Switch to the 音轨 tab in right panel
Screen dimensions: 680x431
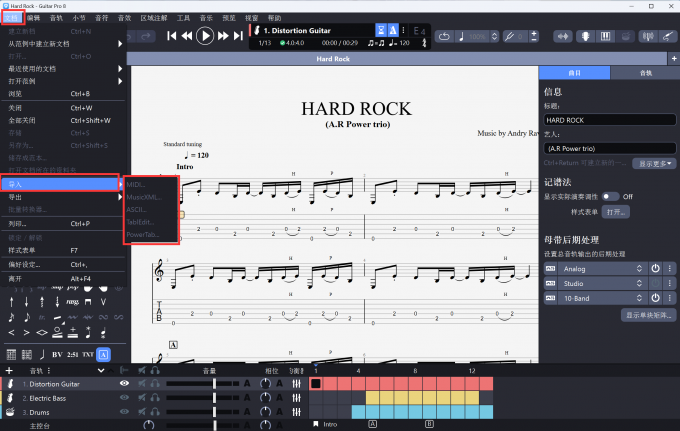645,74
